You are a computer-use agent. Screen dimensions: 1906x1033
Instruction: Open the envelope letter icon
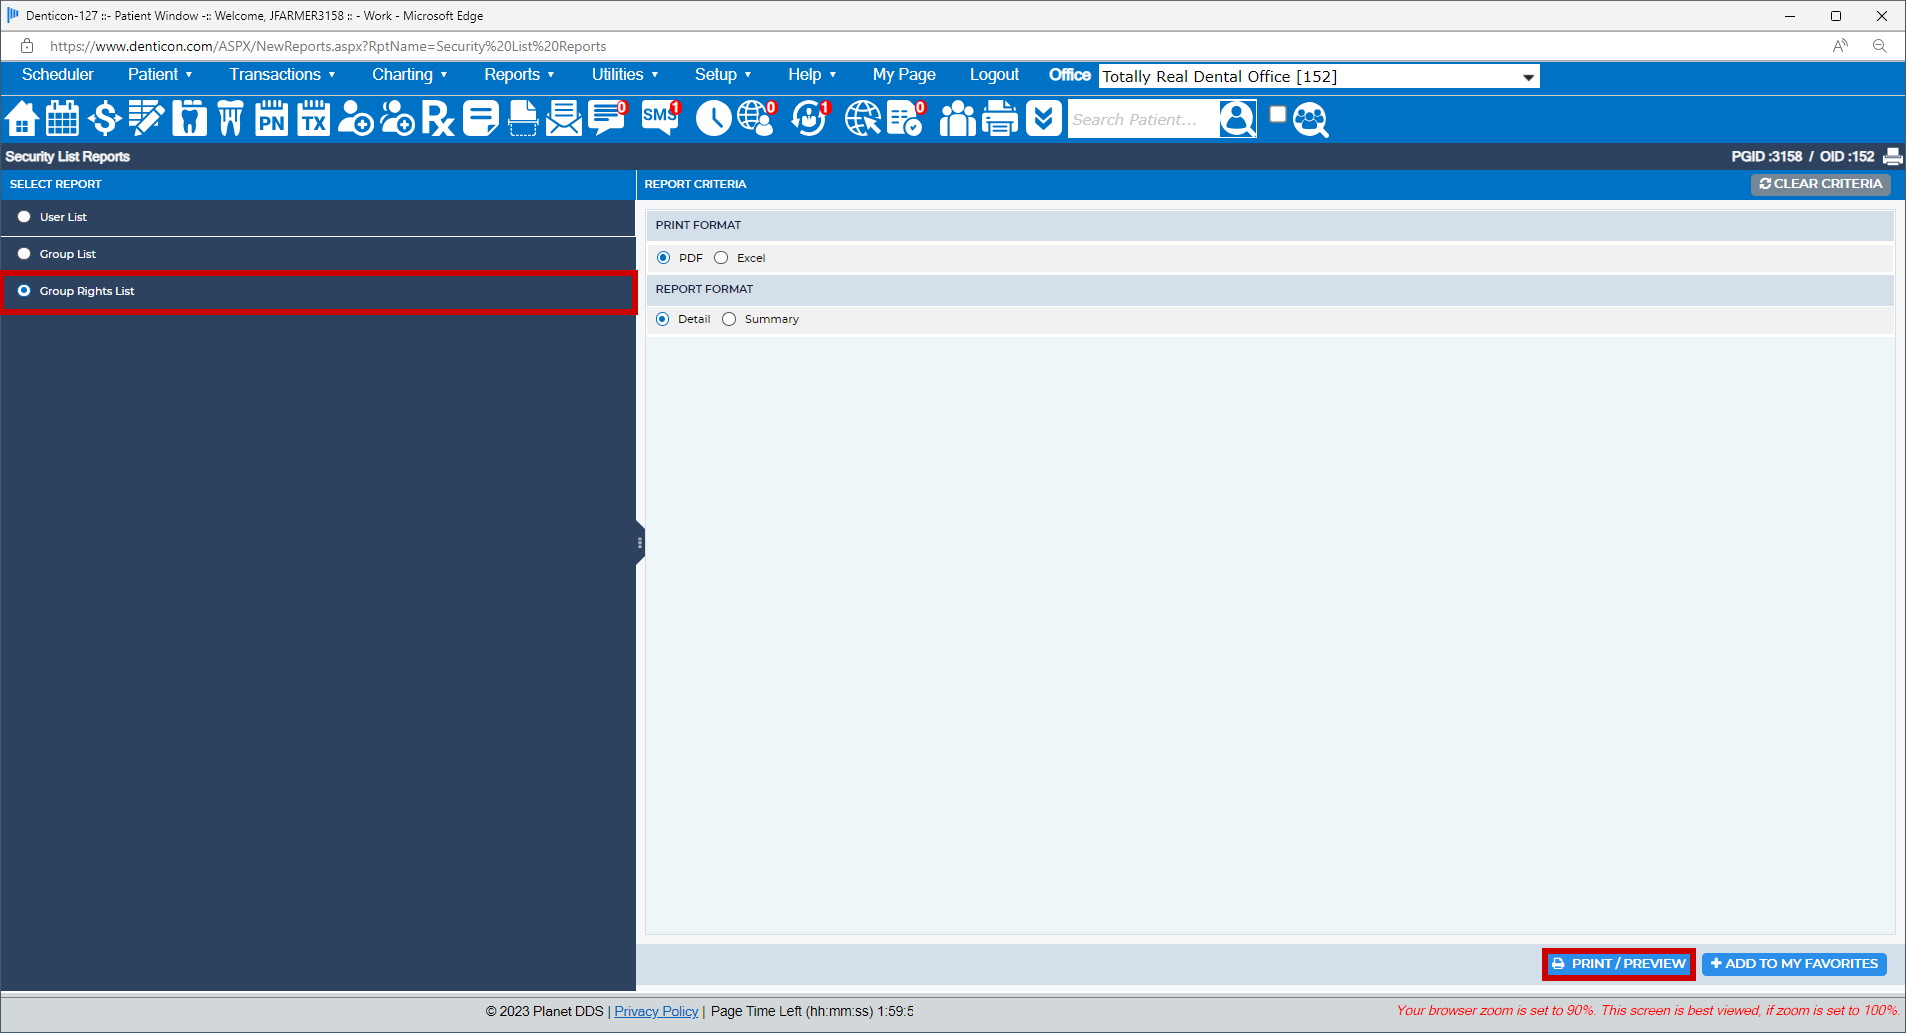[x=564, y=119]
